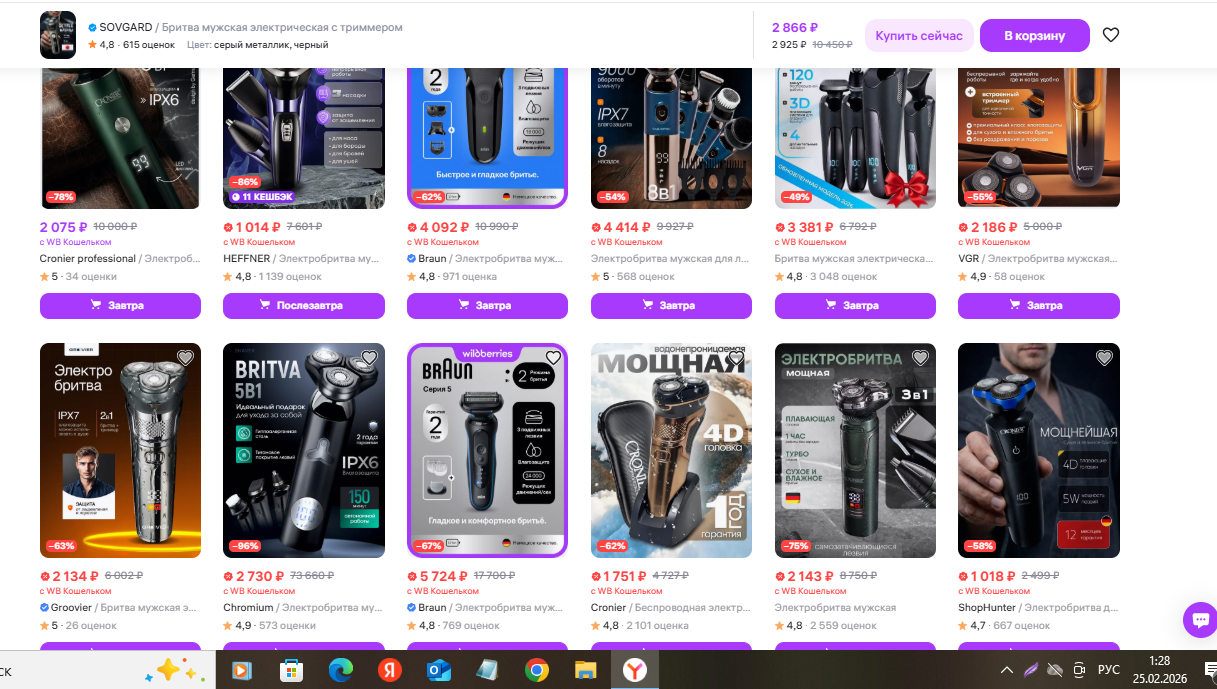1217x689 pixels.
Task: Open Google Chrome from the taskbar
Action: 536,670
